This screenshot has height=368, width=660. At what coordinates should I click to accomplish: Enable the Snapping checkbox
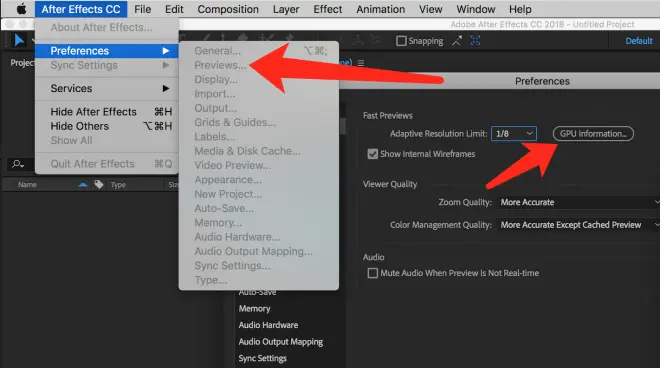401,41
